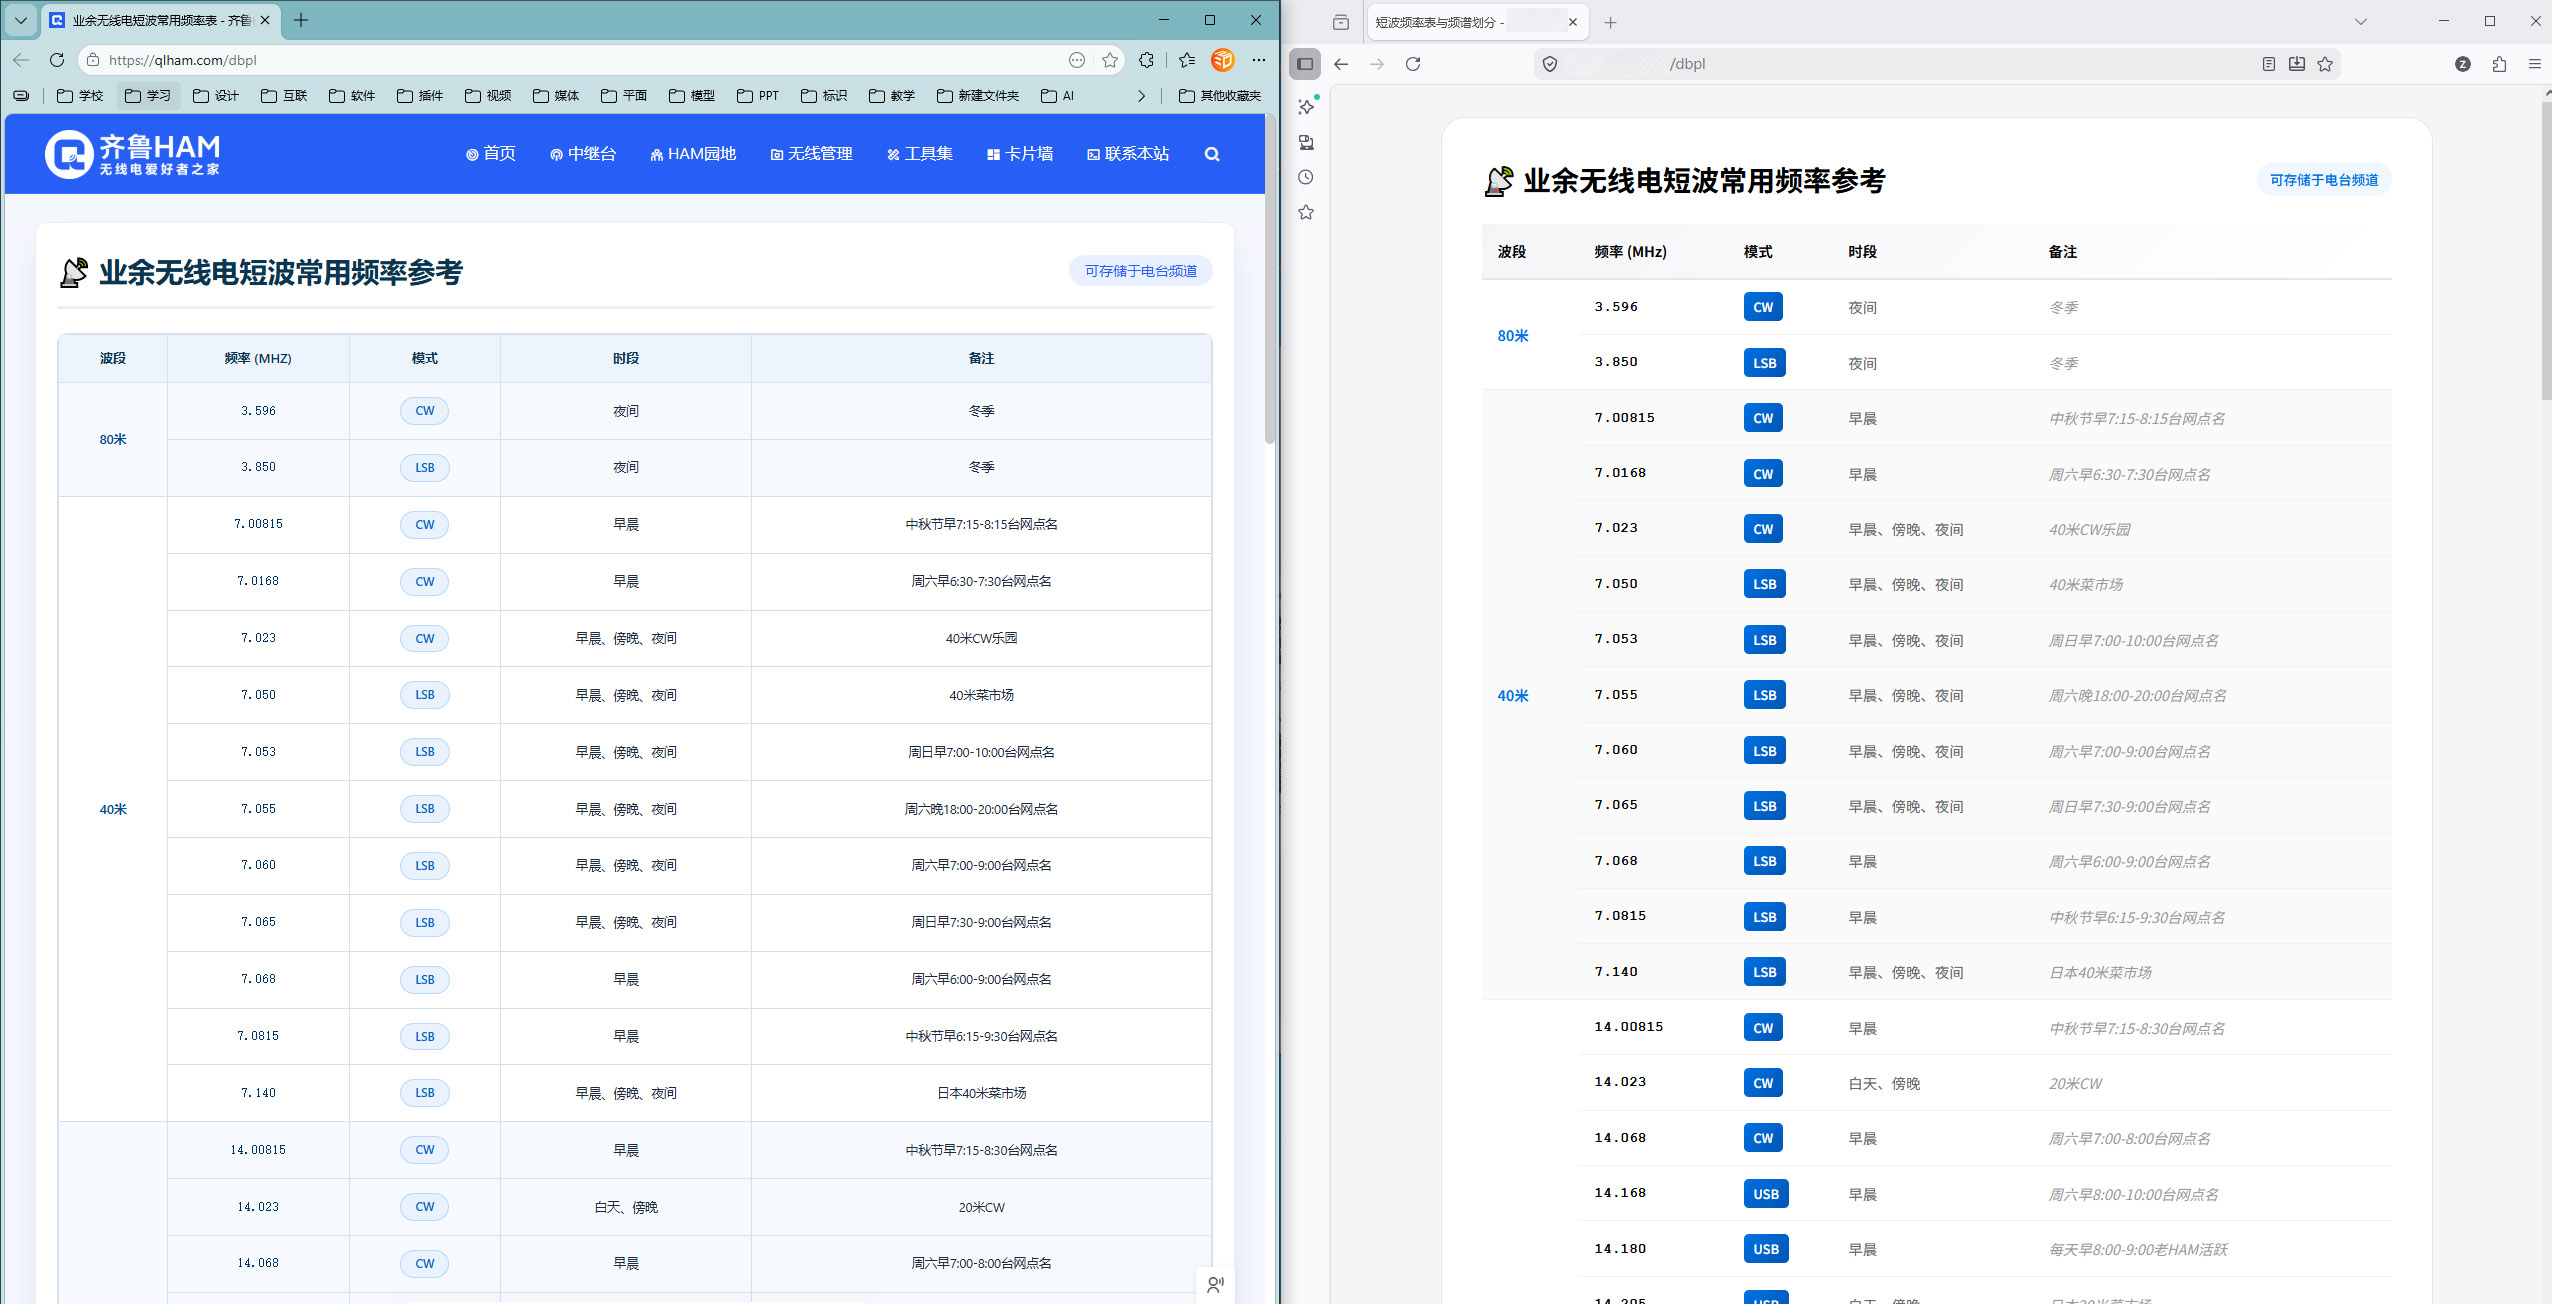Click the left page vertical scrollbar thumb
The image size is (2552, 1304).
tap(1270, 280)
